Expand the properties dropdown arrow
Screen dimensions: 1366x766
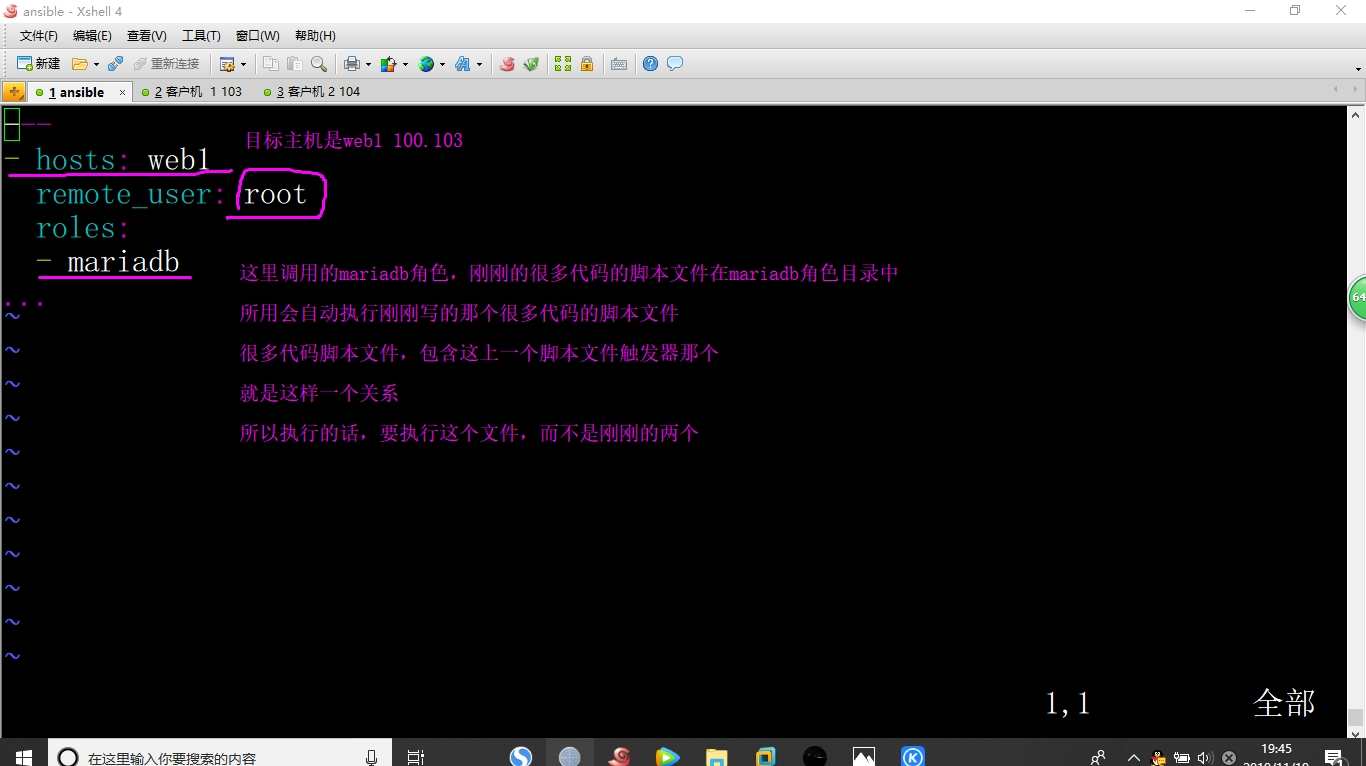coord(243,64)
